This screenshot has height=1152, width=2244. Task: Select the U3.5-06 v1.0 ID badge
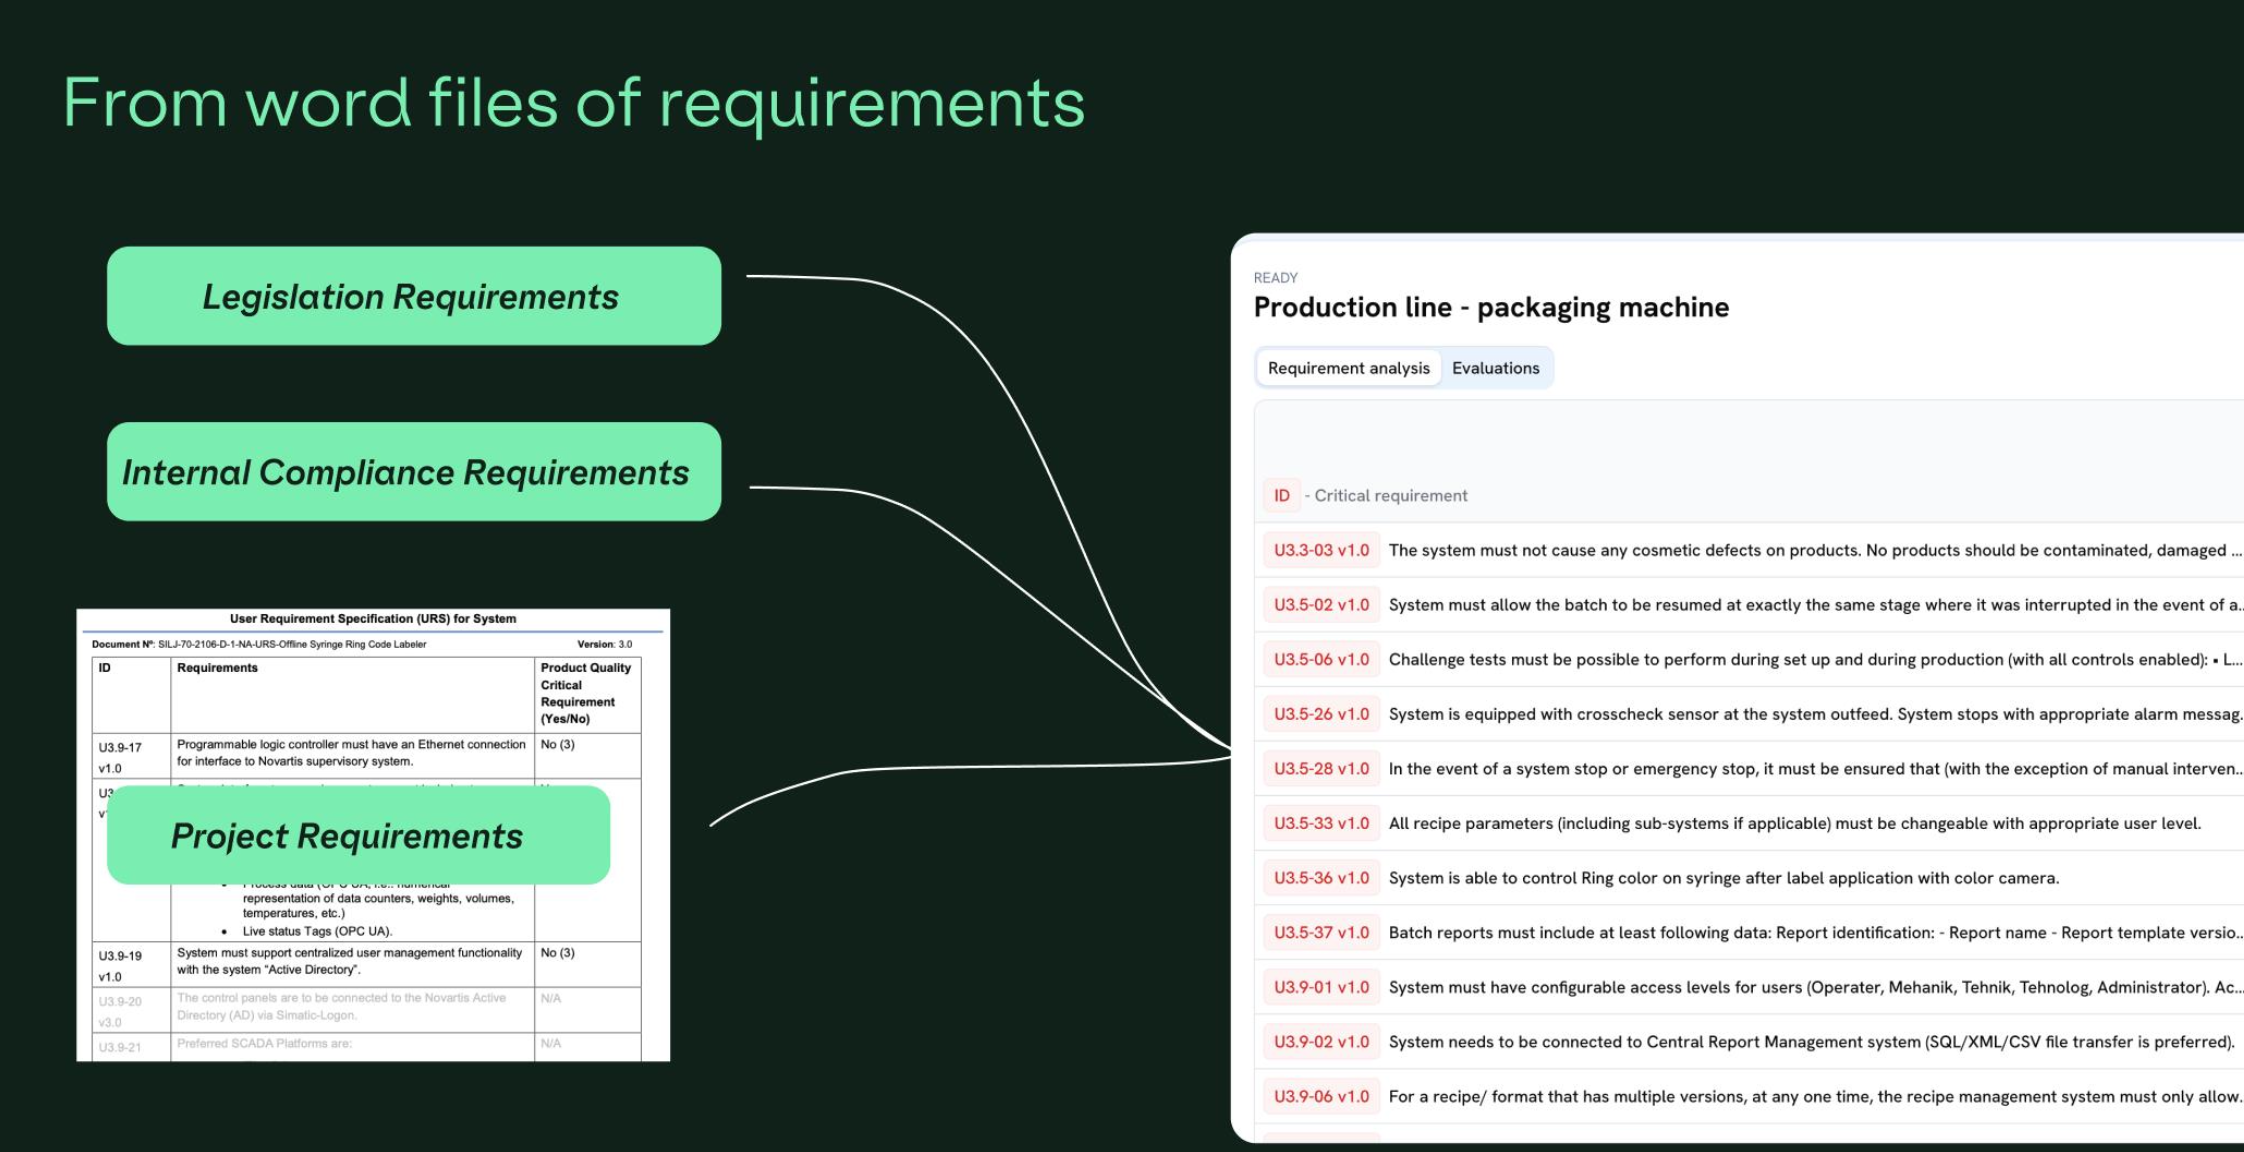point(1321,660)
